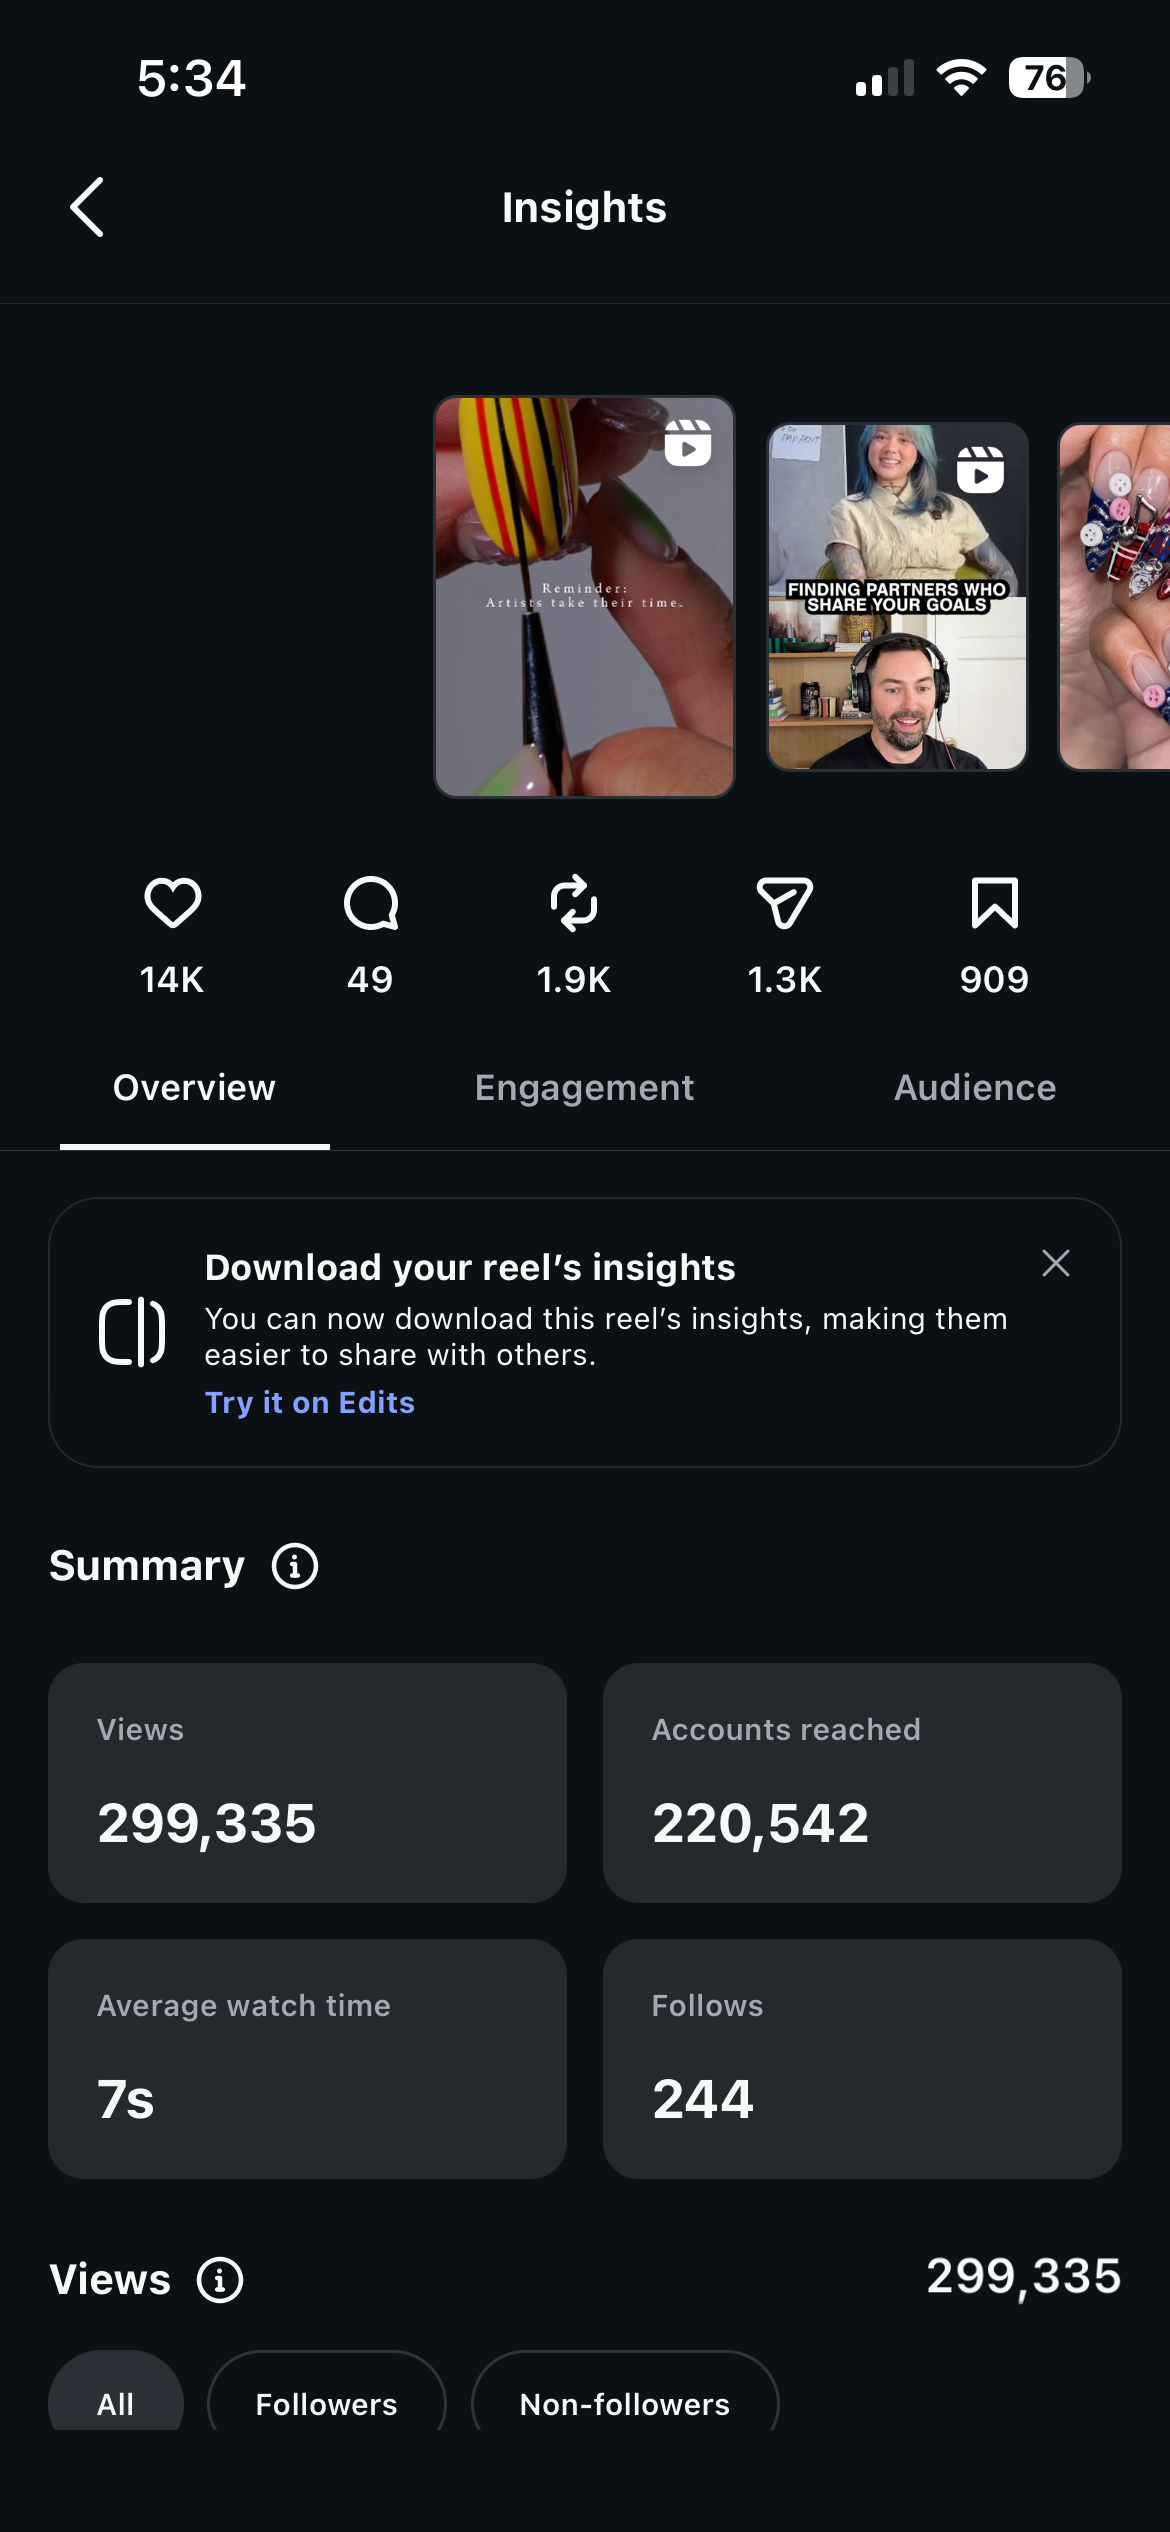1170x2532 pixels.
Task: Tap the saves bookmark icon
Action: click(x=995, y=903)
